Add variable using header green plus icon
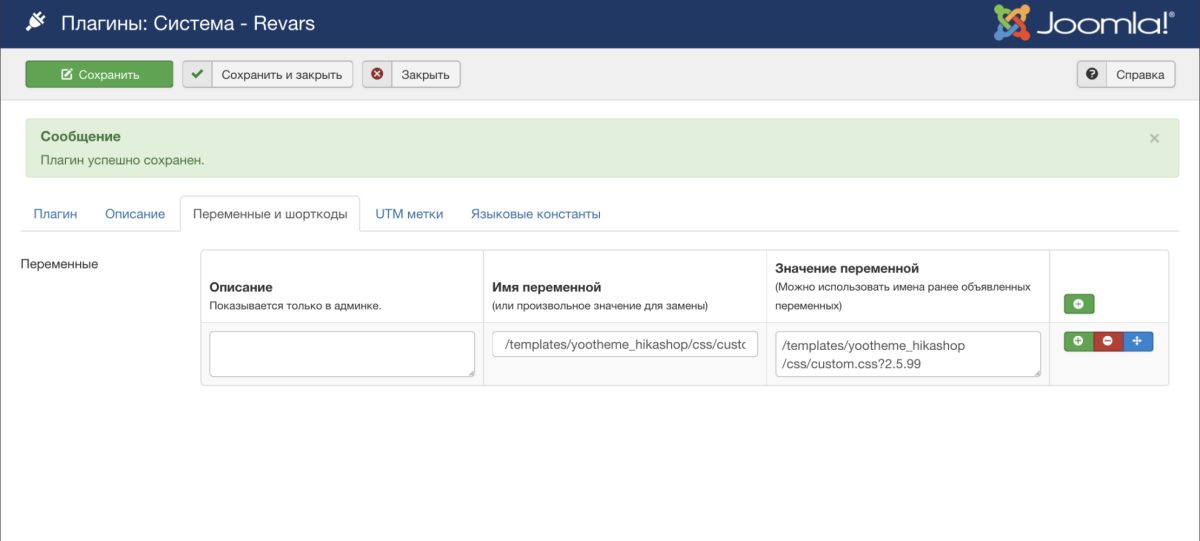 [1079, 304]
